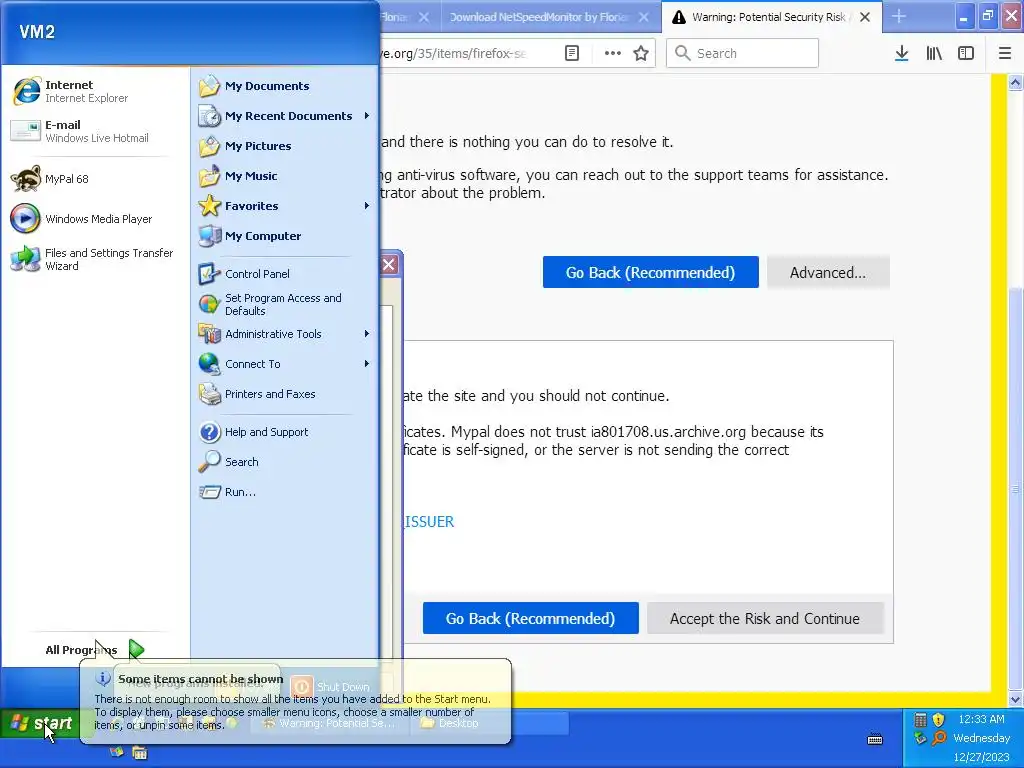Expand My Recent Documents submenu
The image size is (1024, 768).
285,116
